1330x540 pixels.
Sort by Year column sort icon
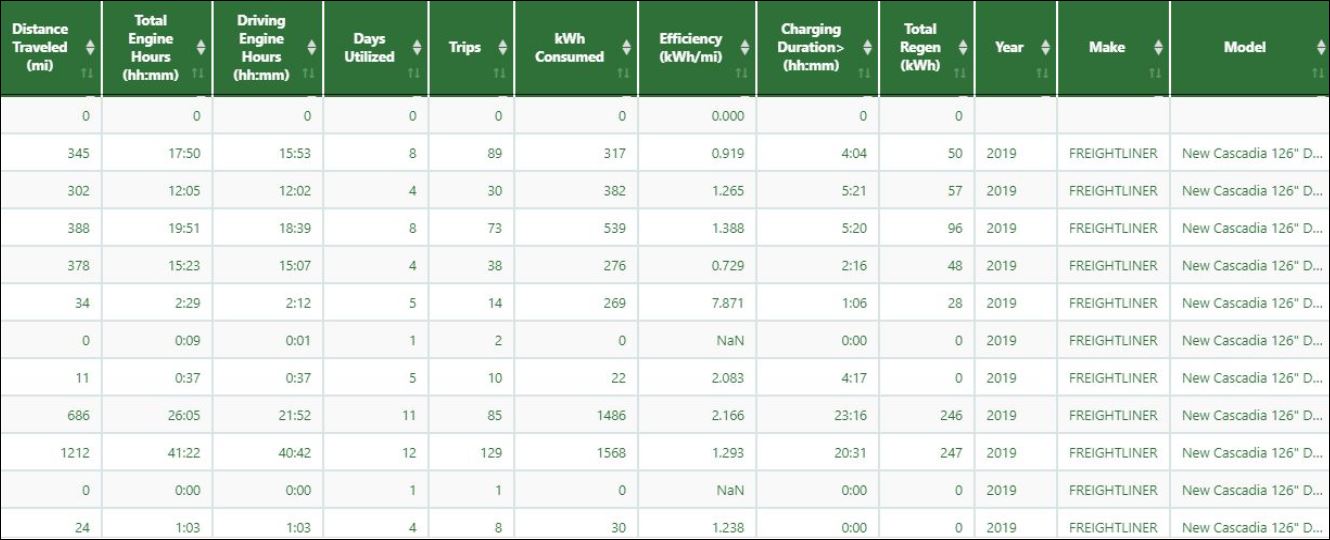coord(1044,47)
